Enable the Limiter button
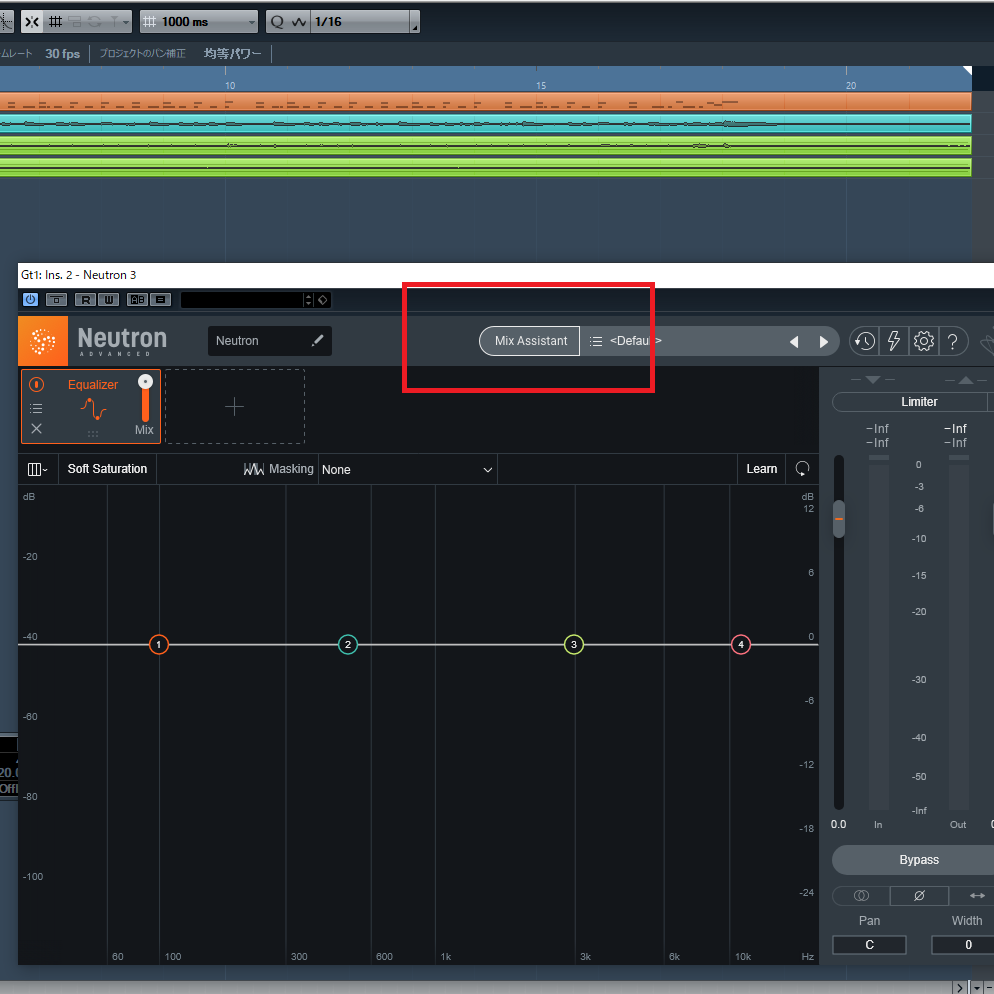The width and height of the screenshot is (994, 994). 910,402
